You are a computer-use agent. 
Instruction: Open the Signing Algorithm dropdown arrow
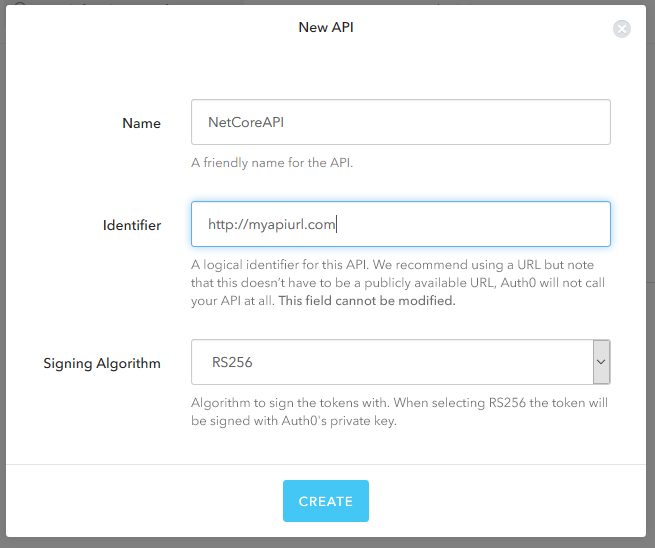(601, 362)
